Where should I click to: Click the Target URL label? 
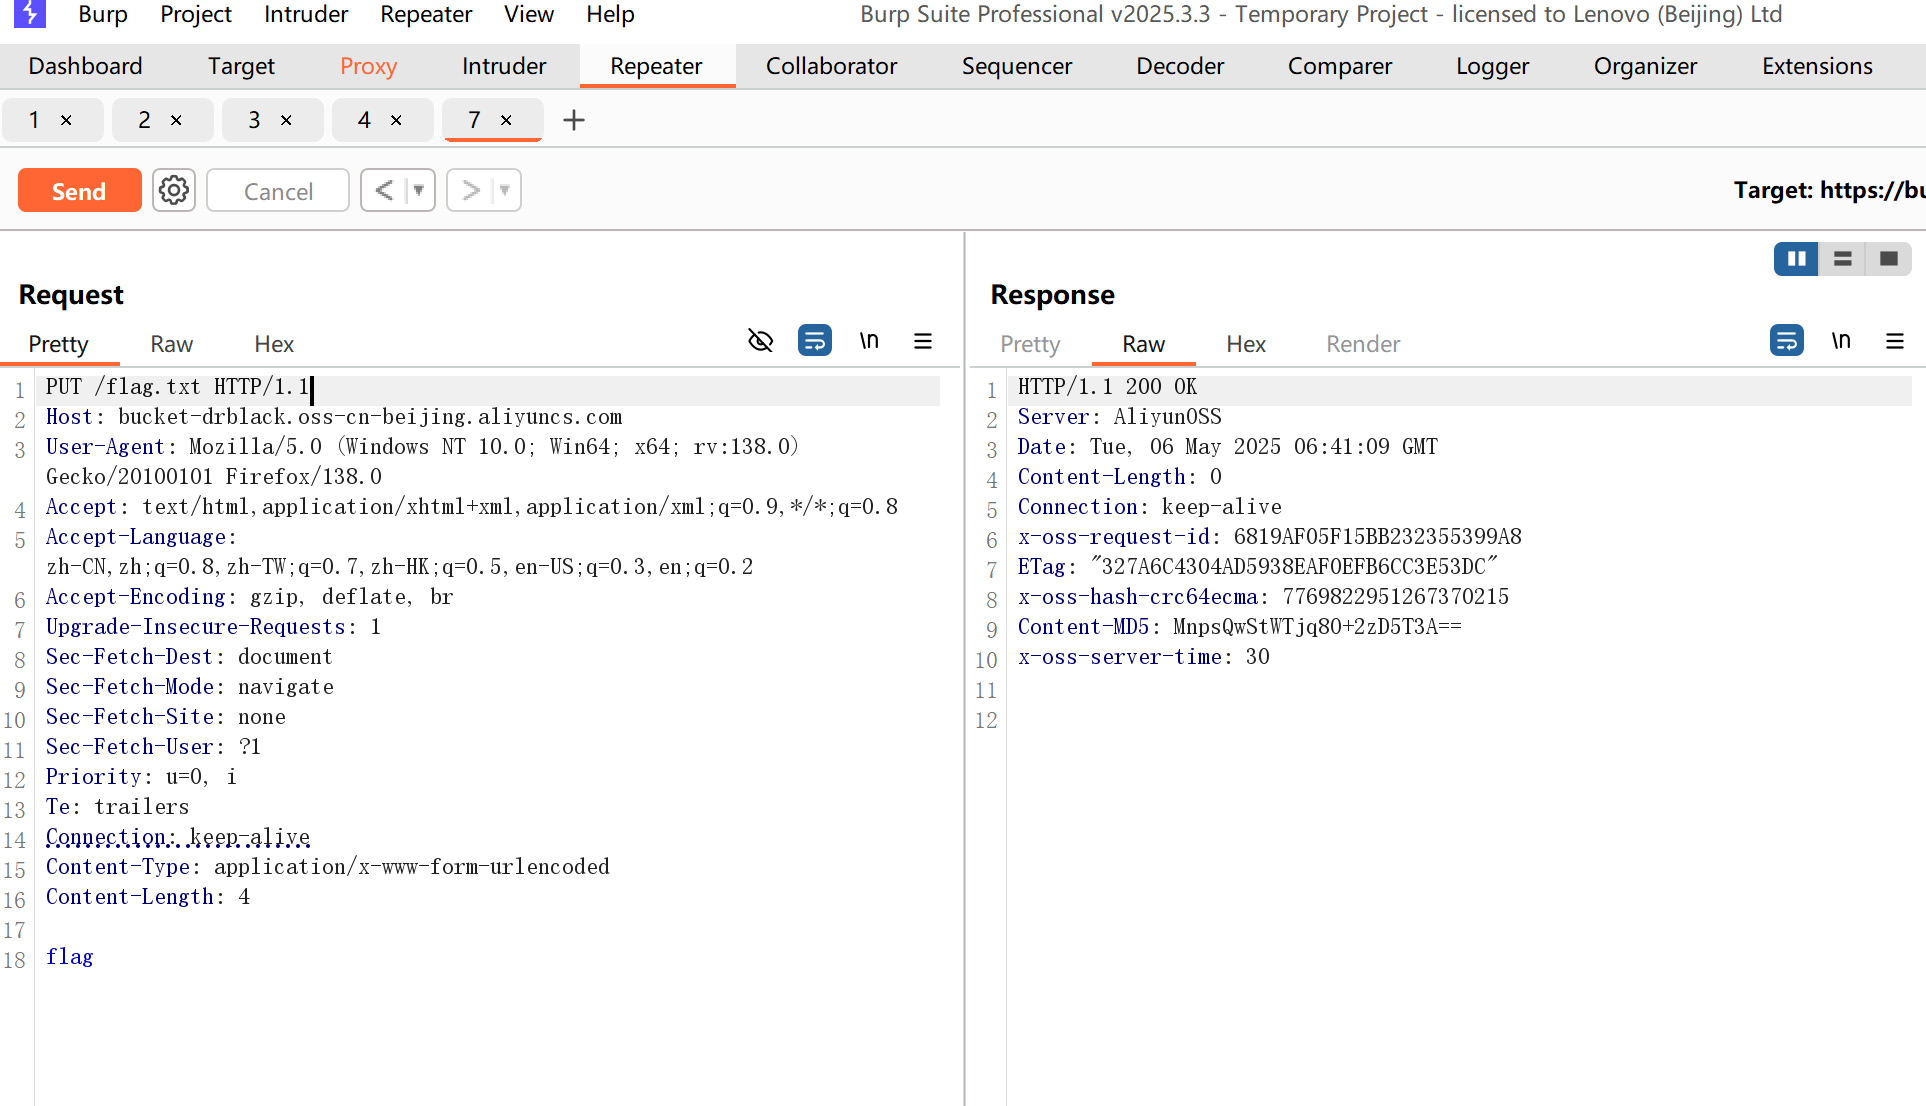1829,190
